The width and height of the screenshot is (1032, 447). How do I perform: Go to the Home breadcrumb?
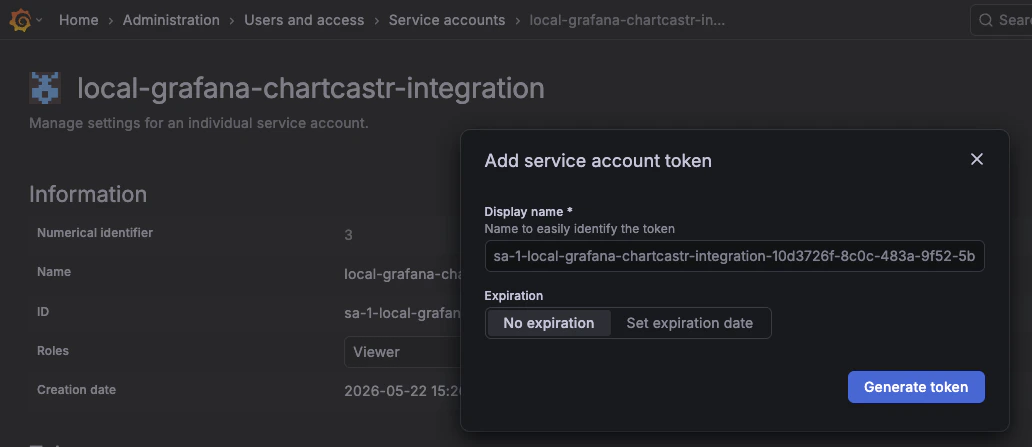[x=78, y=20]
